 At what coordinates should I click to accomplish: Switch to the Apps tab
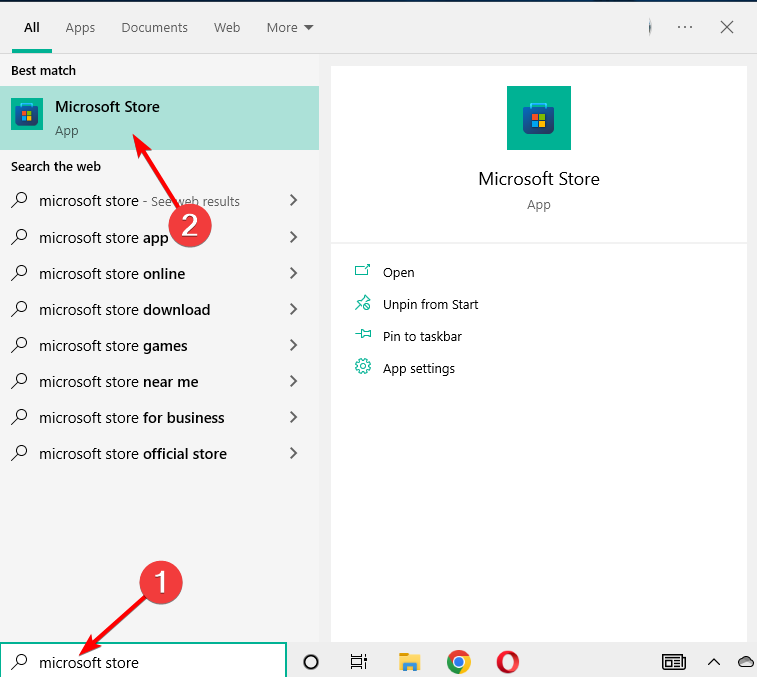pos(80,28)
